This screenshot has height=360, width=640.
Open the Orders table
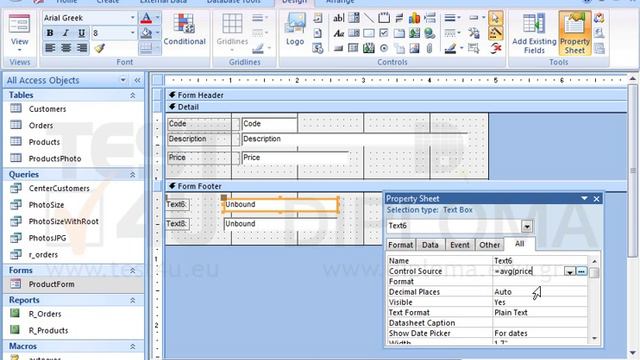pyautogui.click(x=41, y=125)
